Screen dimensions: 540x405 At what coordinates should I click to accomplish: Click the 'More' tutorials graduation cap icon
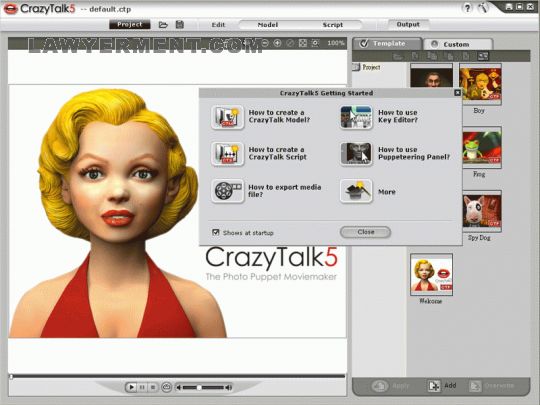[356, 190]
